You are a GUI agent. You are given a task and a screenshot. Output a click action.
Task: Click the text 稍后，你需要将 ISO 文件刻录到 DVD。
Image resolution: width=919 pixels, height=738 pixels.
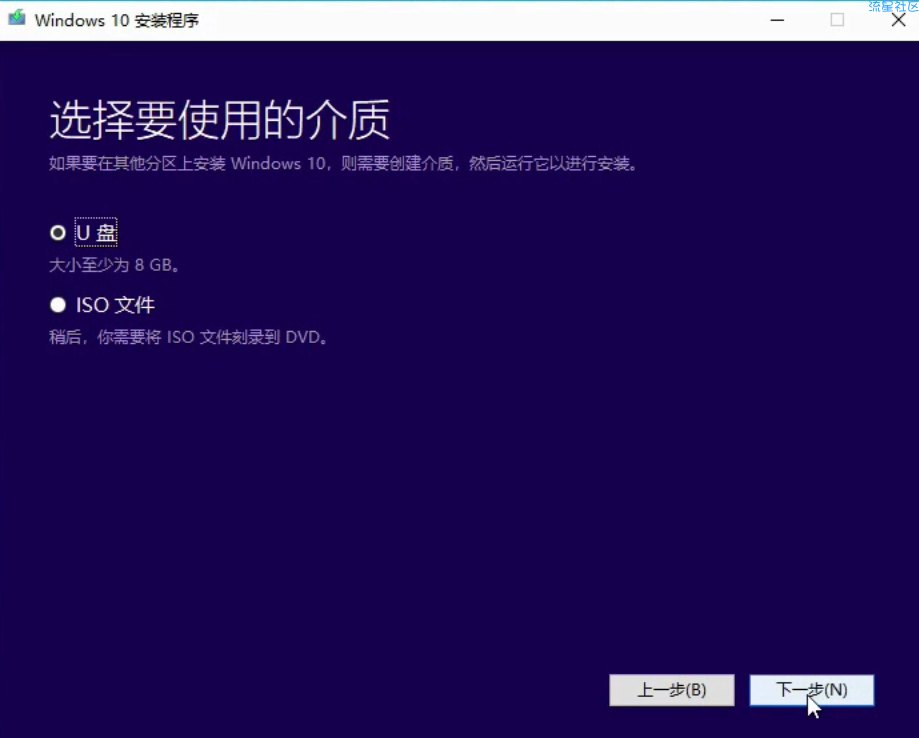click(188, 338)
